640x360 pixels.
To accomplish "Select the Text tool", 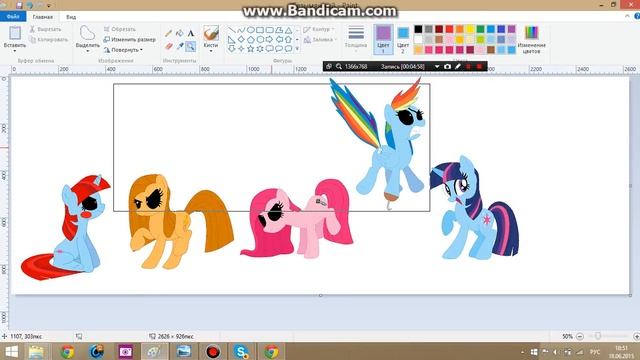I will [x=191, y=33].
